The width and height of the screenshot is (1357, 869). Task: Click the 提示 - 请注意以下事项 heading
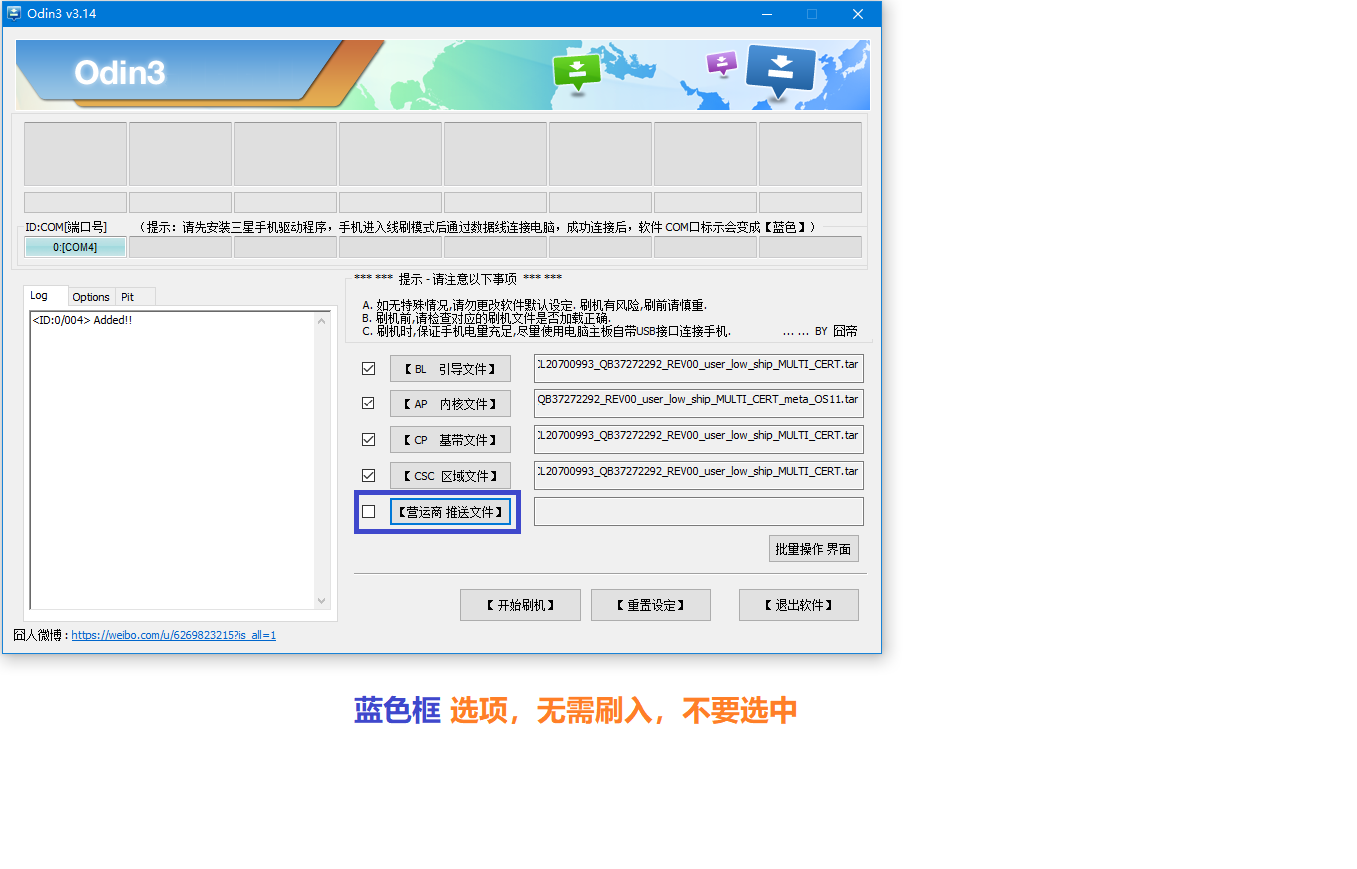click(457, 279)
